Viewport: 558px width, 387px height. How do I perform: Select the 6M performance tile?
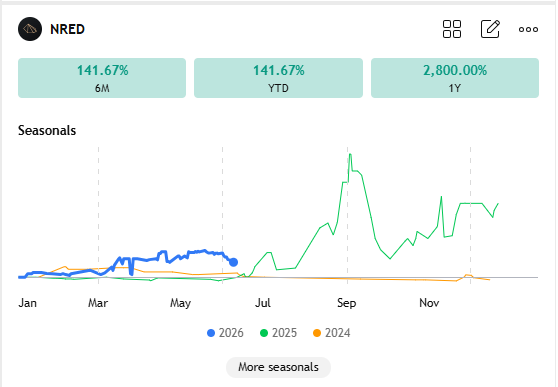point(102,78)
